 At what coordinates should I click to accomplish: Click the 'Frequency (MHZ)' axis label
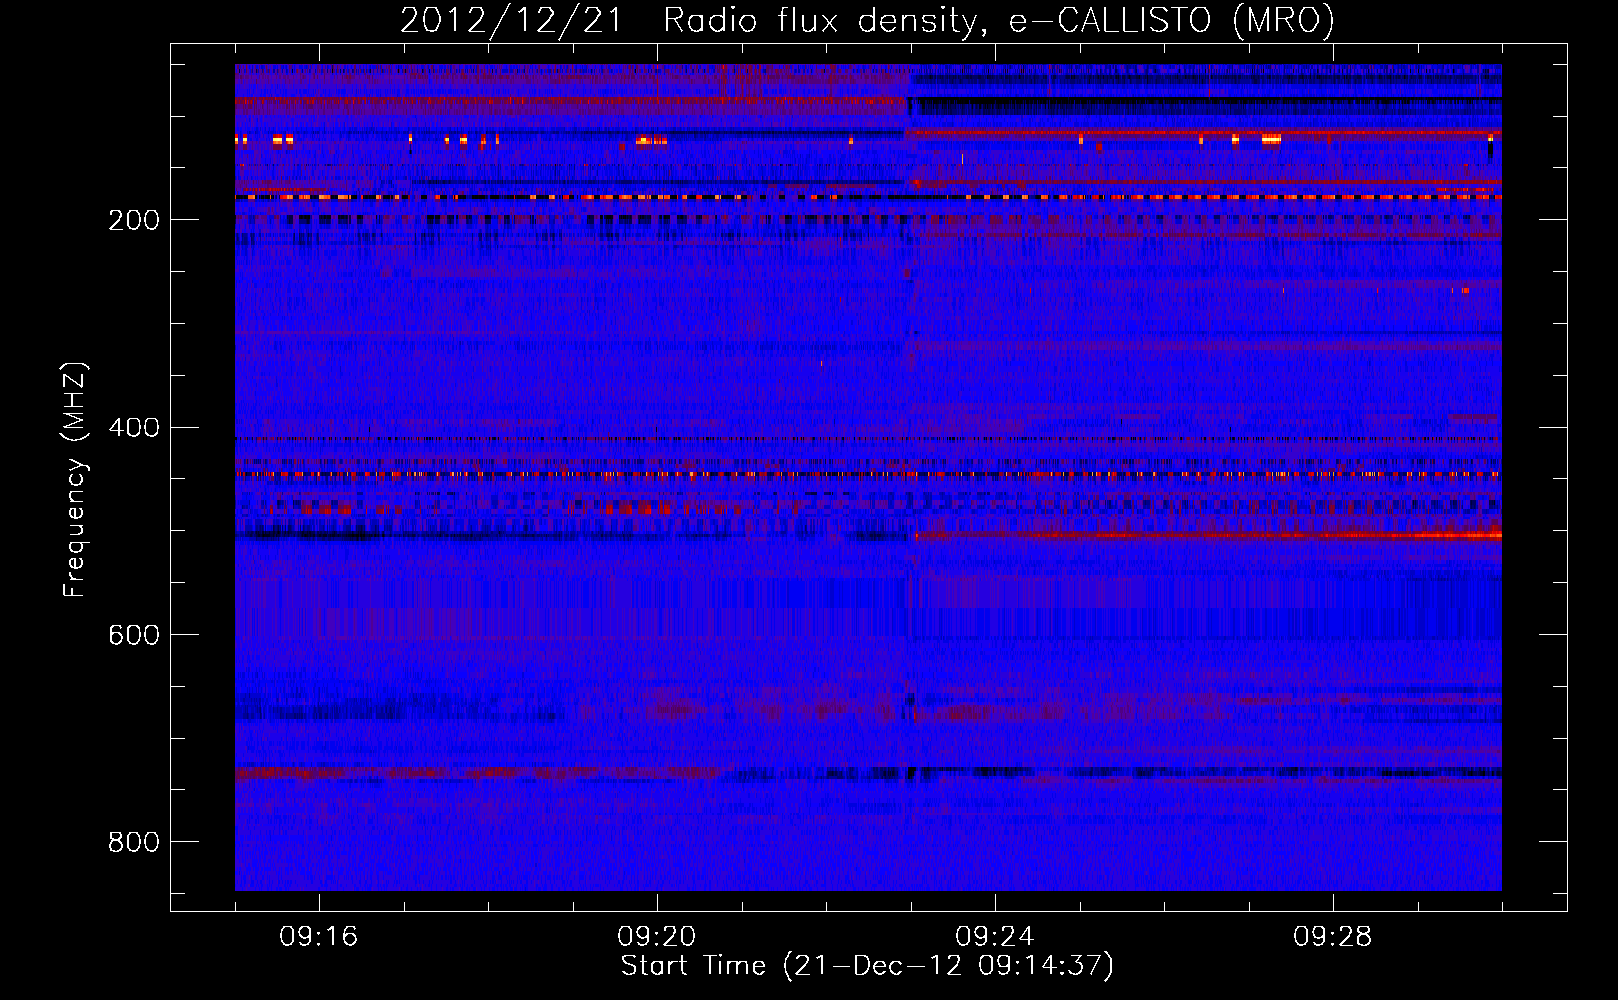(x=75, y=480)
